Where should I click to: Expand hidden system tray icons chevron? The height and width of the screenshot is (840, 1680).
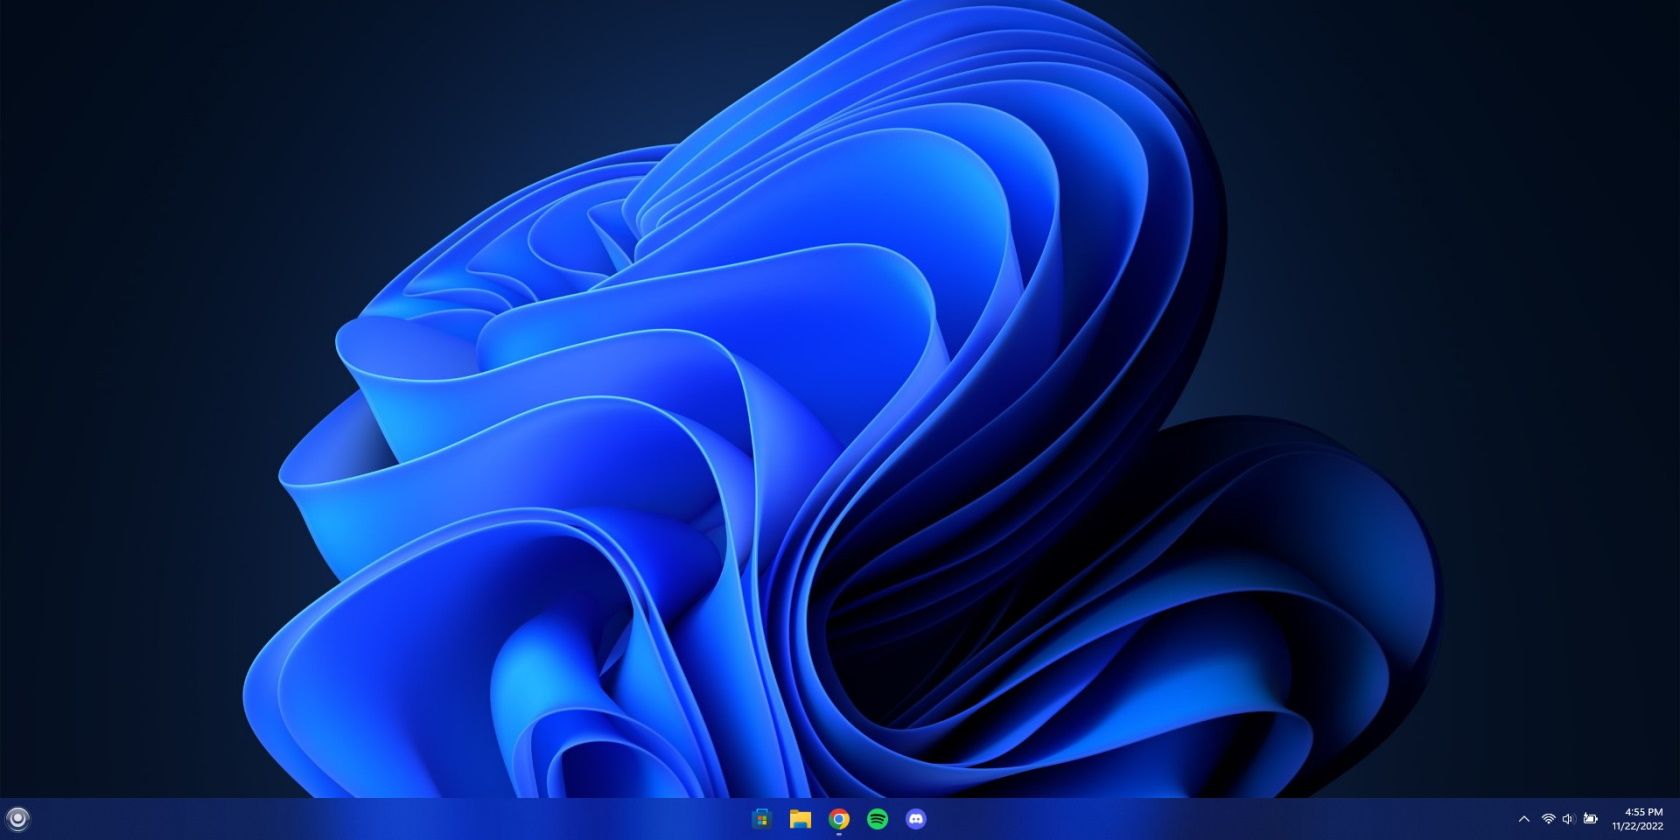(x=1524, y=819)
